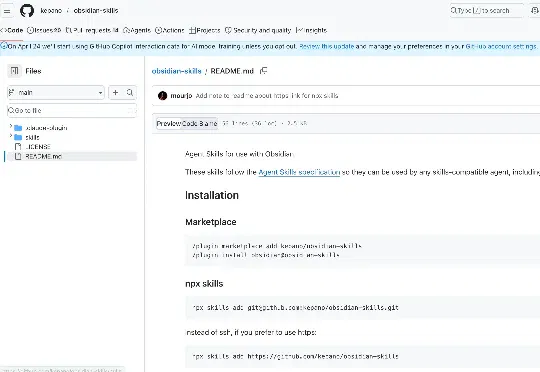Collapse the Files side panel icon
The width and height of the screenshot is (540, 372).
point(14,71)
